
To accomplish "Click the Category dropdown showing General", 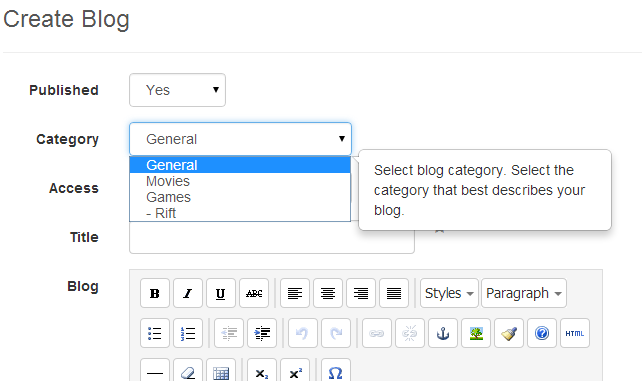I will pos(240,139).
